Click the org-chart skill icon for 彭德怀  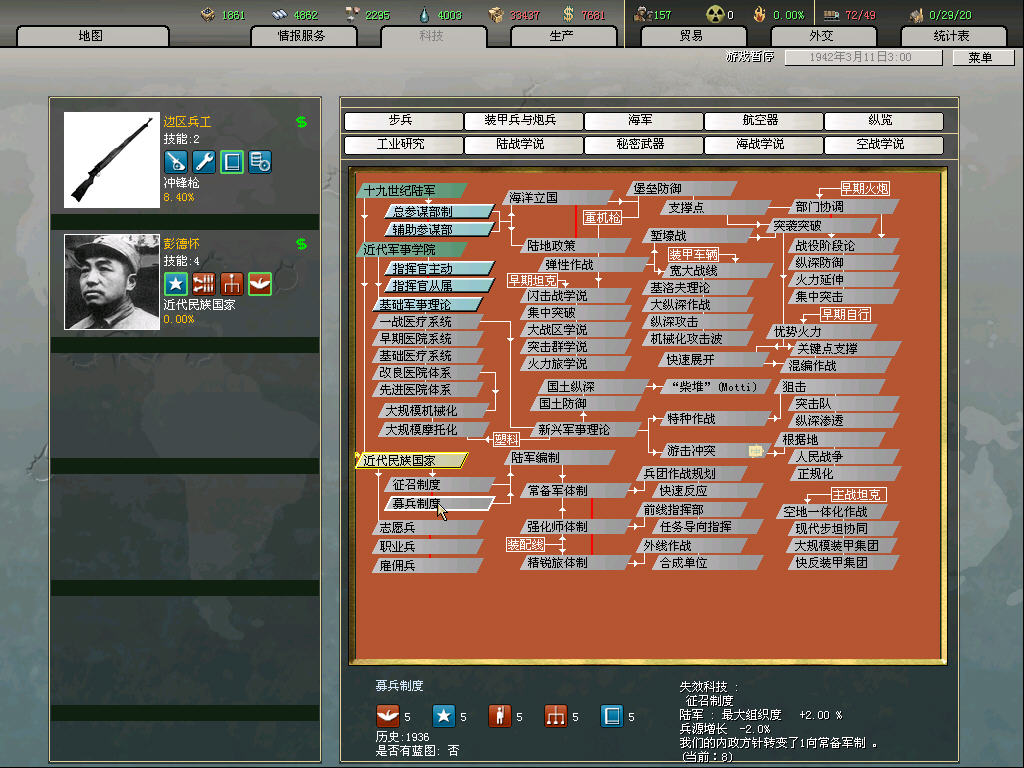[x=232, y=283]
